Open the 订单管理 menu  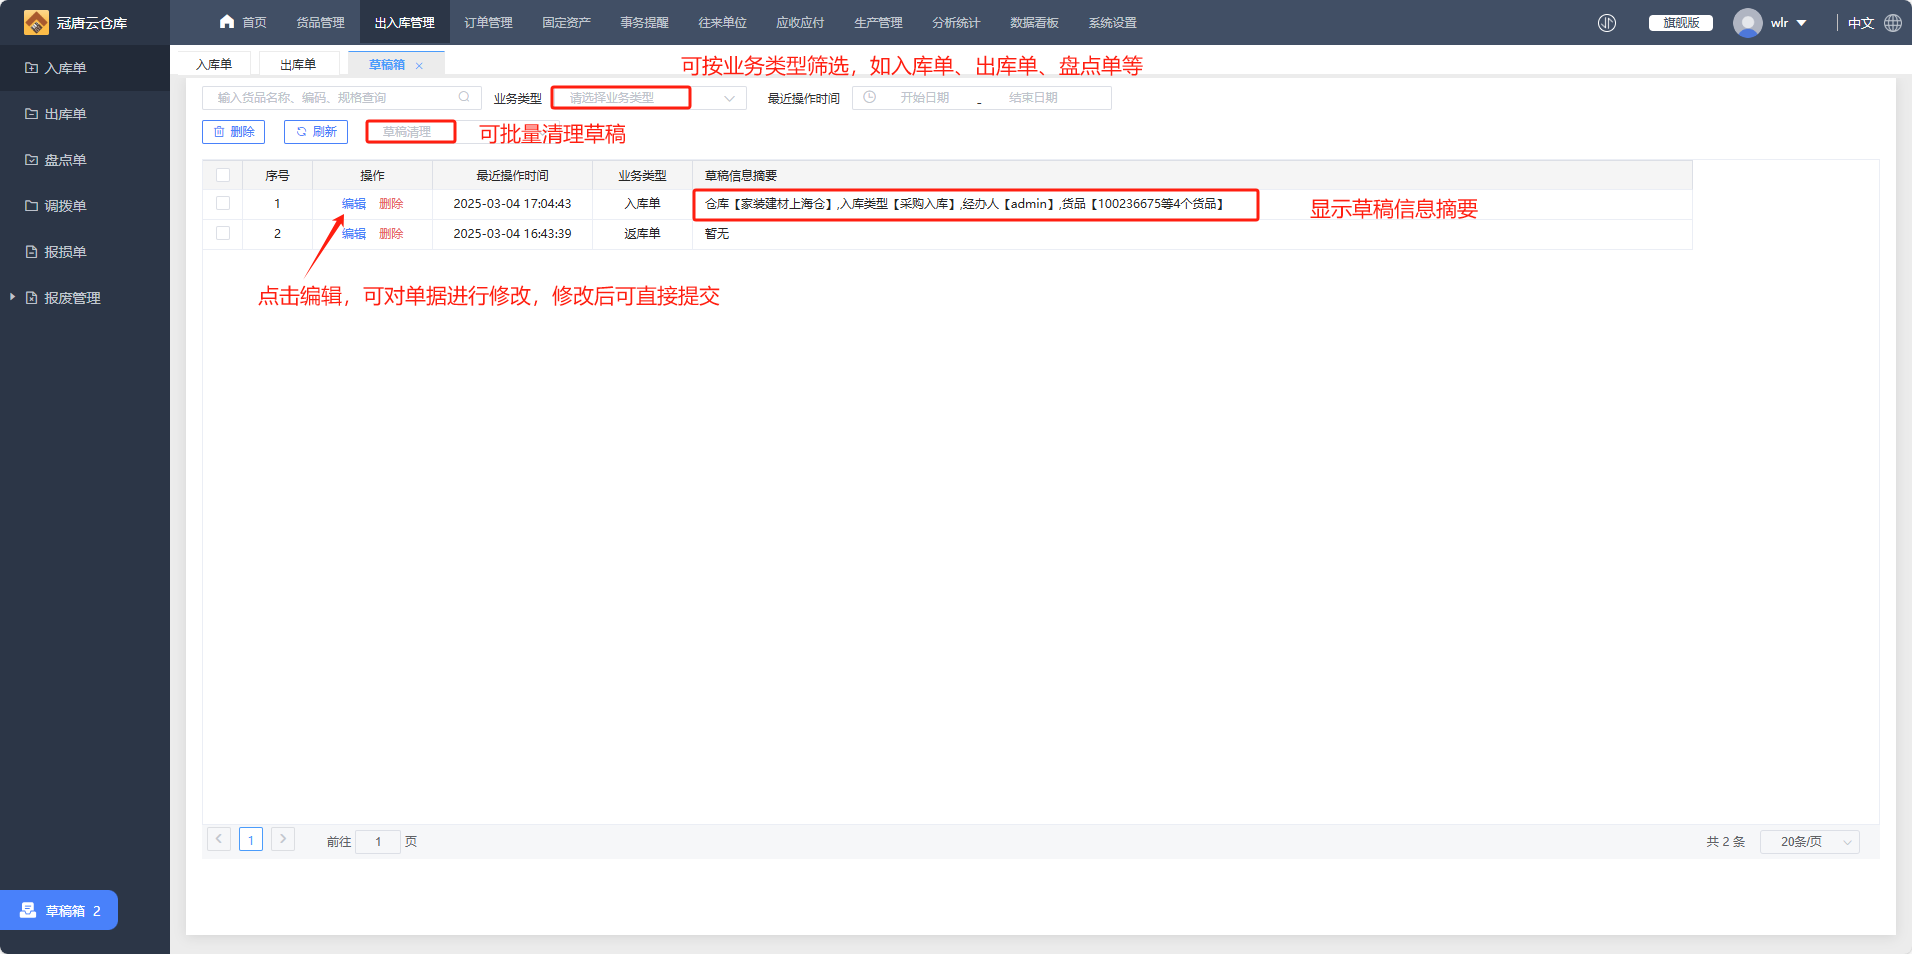(488, 22)
